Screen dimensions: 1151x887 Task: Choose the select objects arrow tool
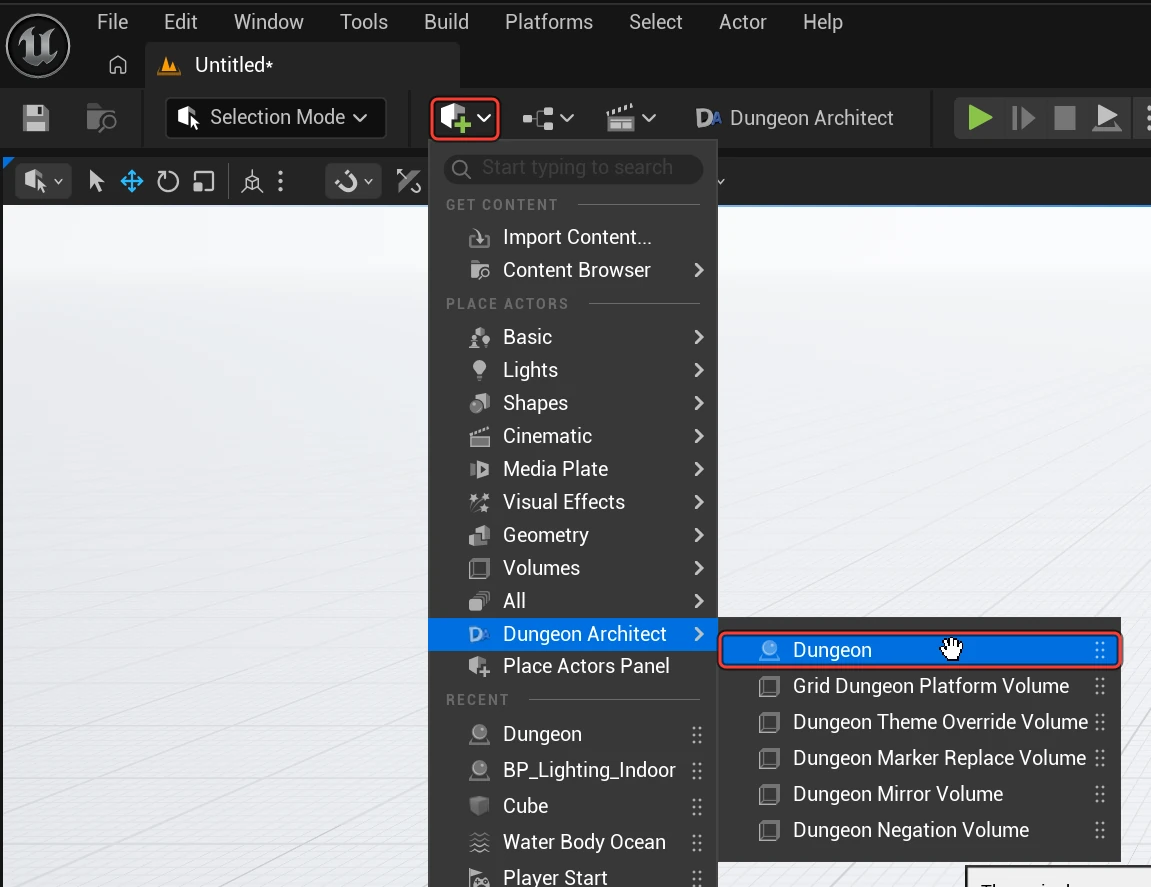[96, 181]
